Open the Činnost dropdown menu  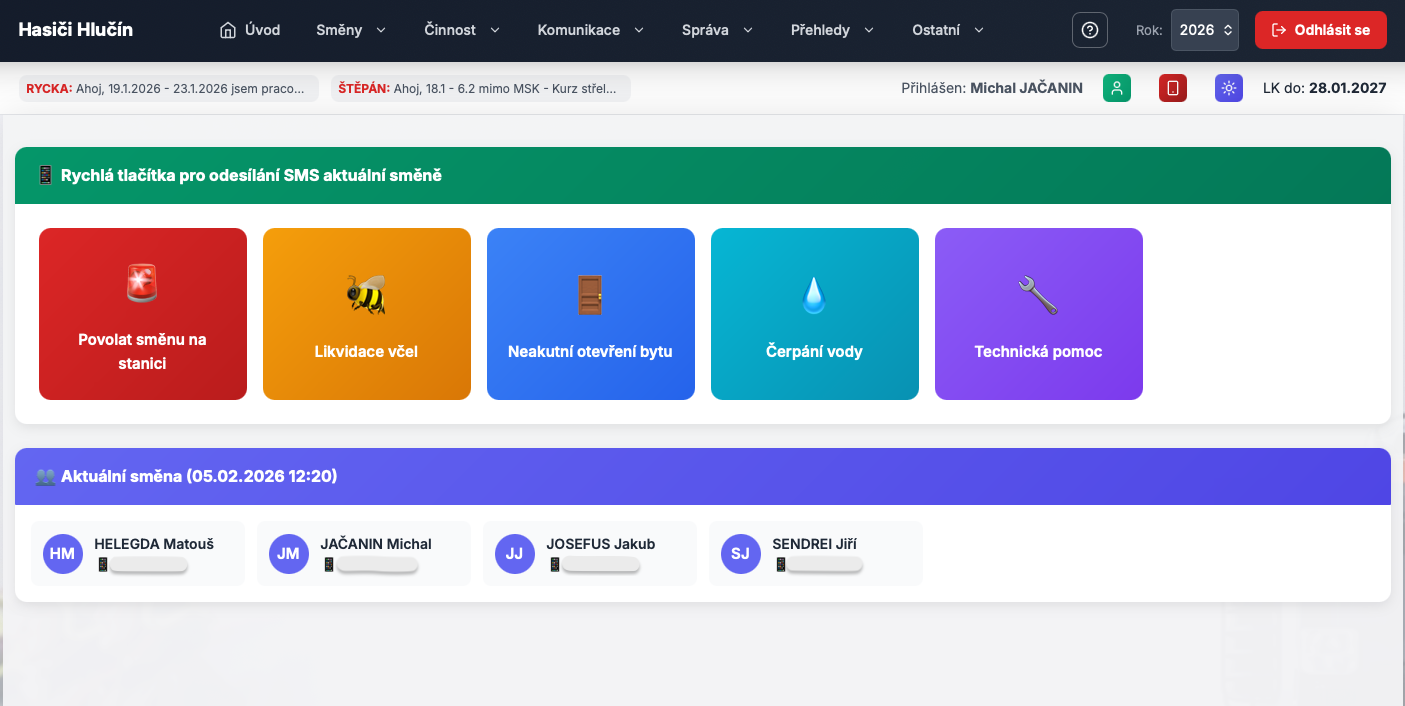461,30
